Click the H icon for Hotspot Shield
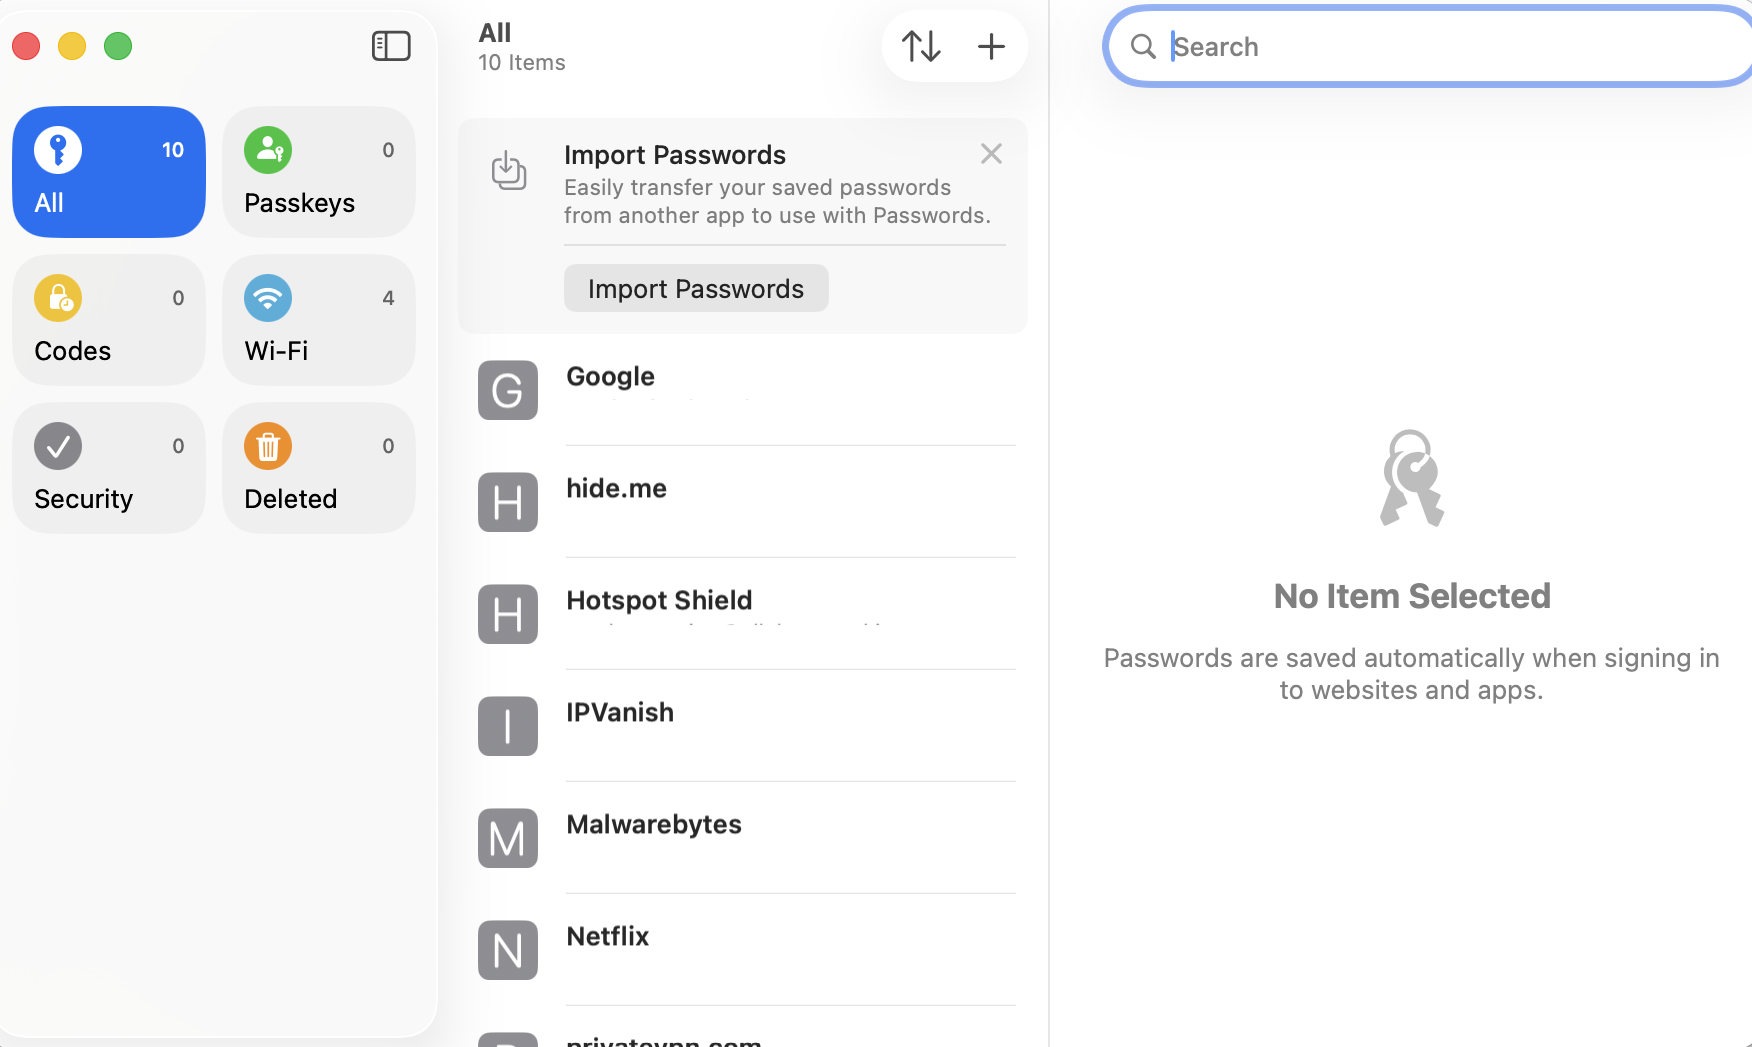 coord(508,614)
